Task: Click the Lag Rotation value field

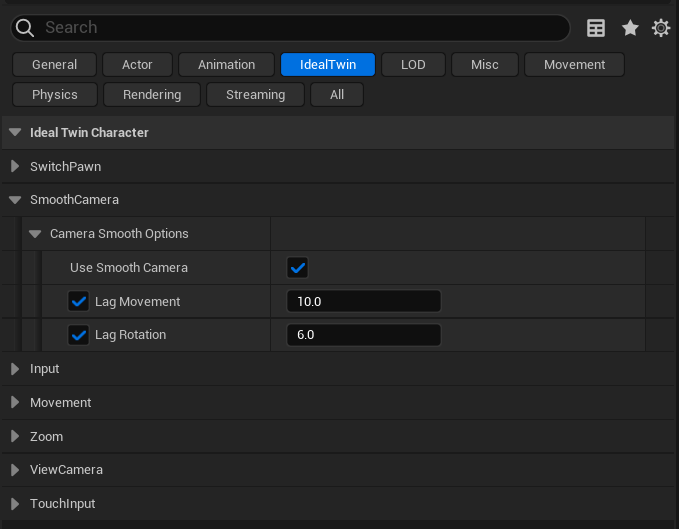Action: [363, 335]
